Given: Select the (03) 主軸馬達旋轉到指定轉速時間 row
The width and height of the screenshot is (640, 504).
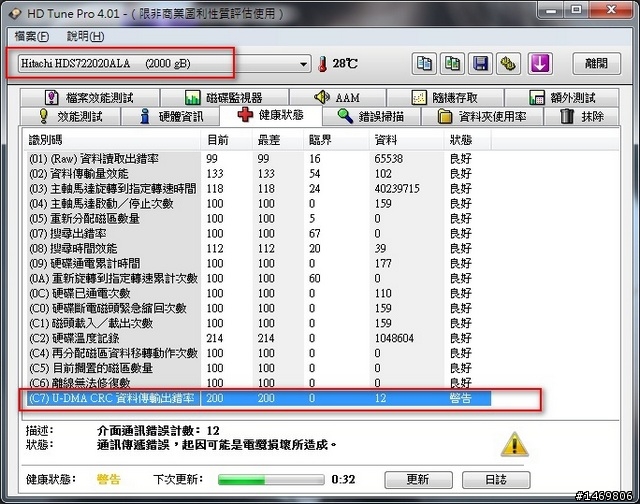Looking at the screenshot, I should (x=259, y=189).
